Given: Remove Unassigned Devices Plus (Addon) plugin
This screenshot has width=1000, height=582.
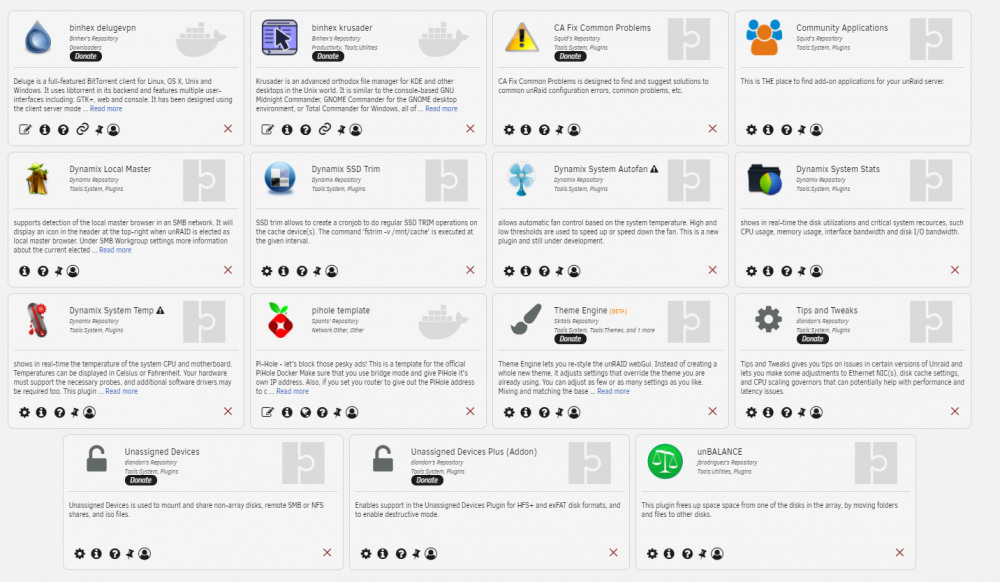Looking at the screenshot, I should click(614, 553).
